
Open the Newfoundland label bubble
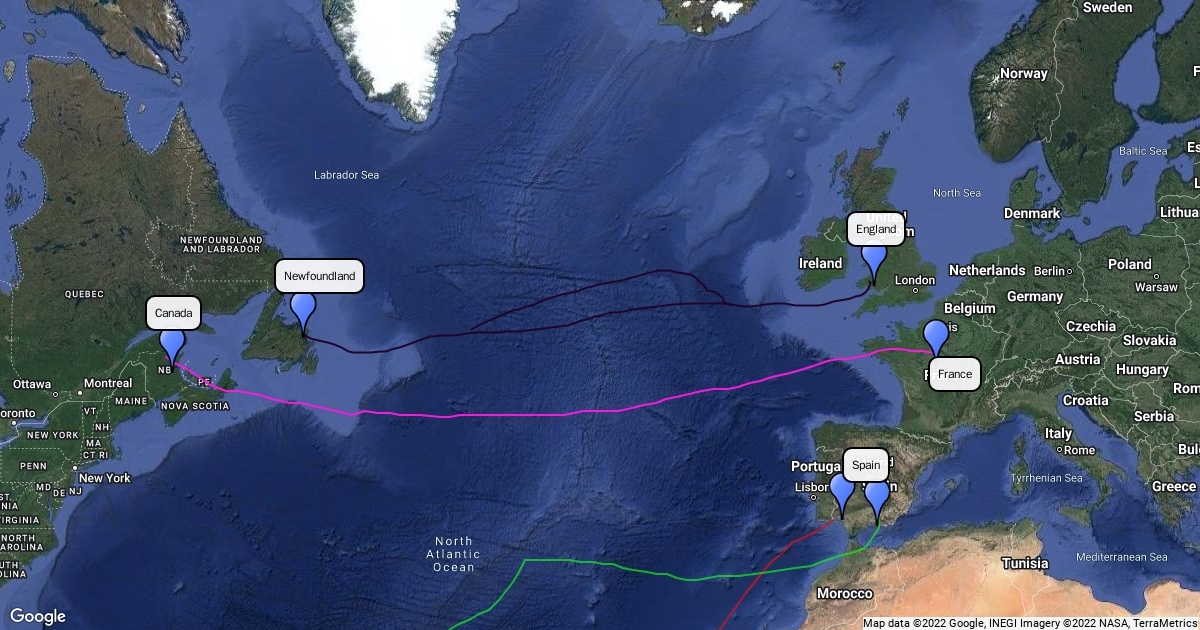coord(319,276)
